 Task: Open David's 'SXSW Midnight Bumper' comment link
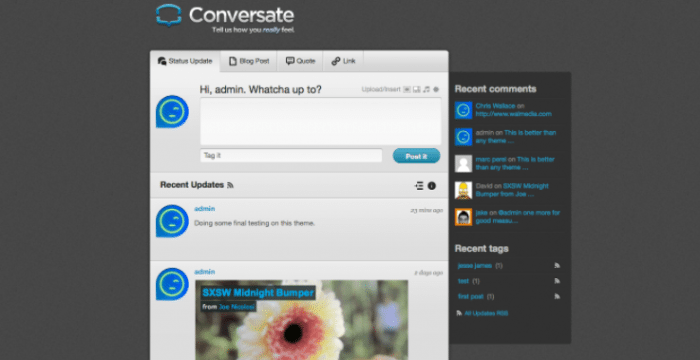coord(512,190)
